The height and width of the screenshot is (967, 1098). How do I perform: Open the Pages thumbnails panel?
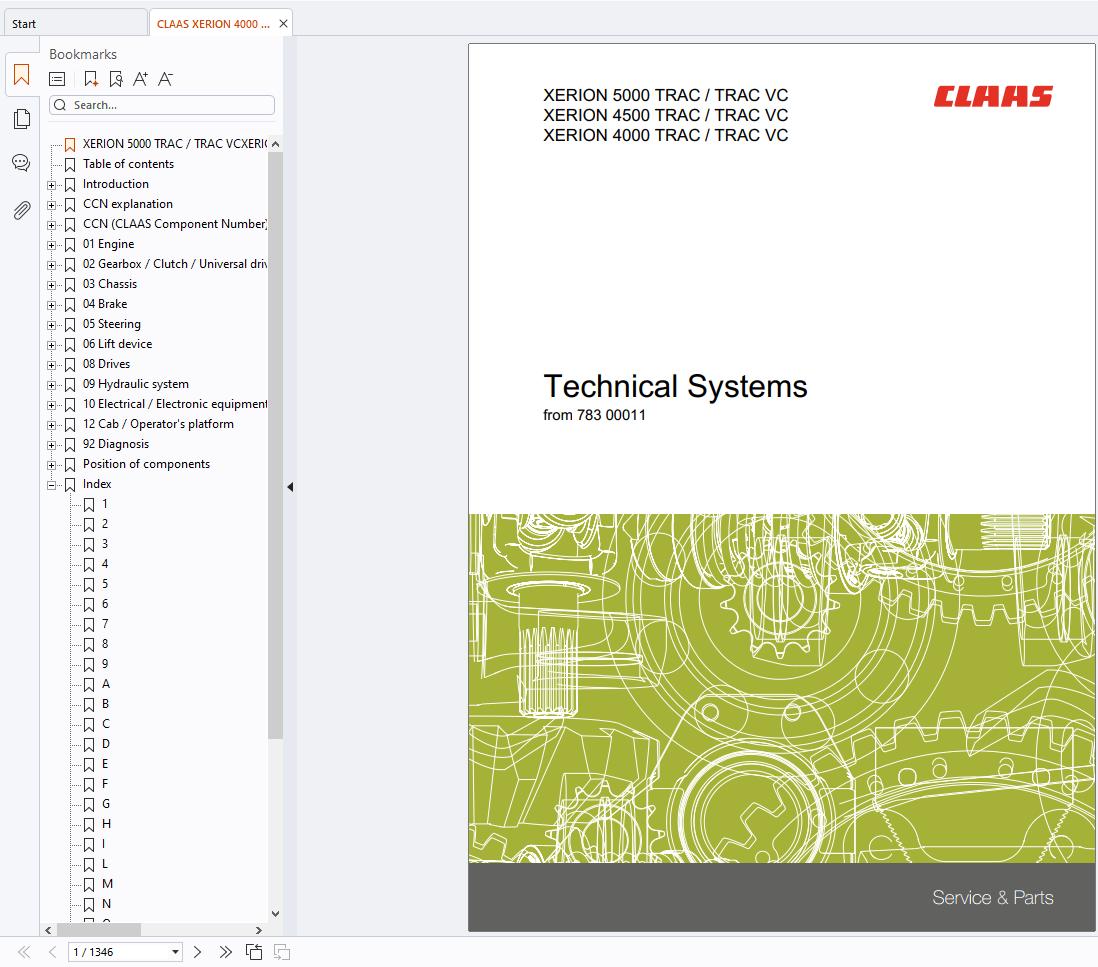tap(21, 120)
